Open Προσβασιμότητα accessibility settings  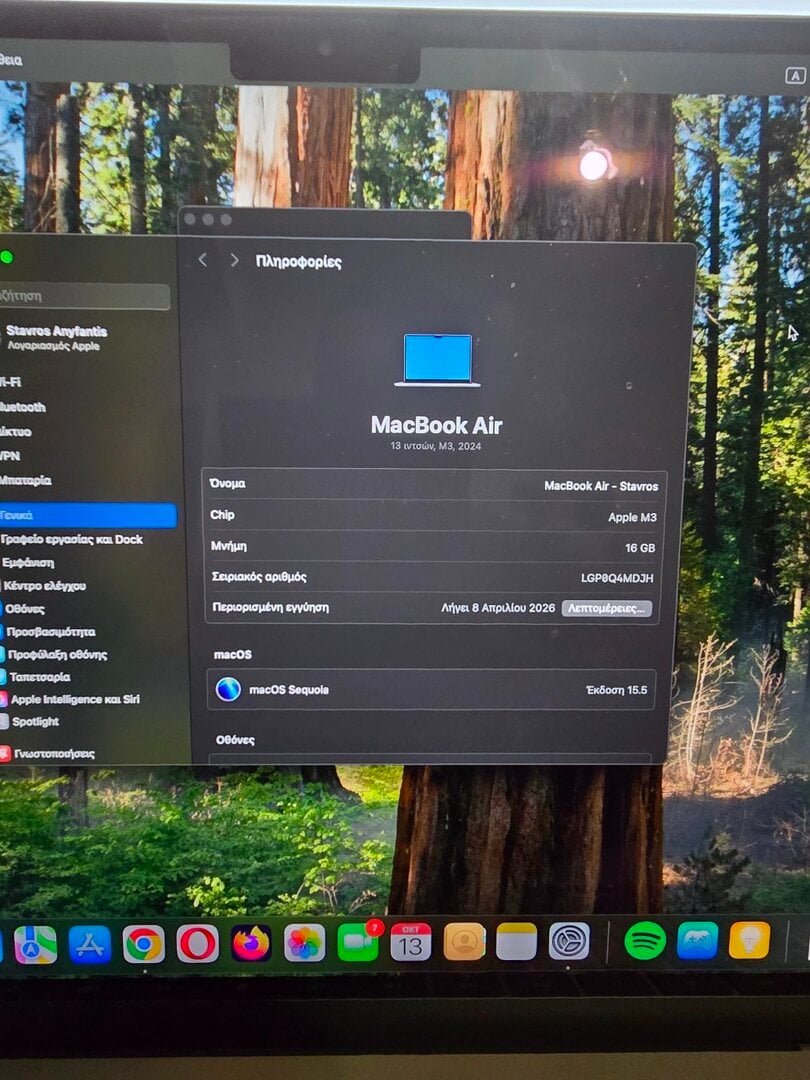(x=50, y=632)
